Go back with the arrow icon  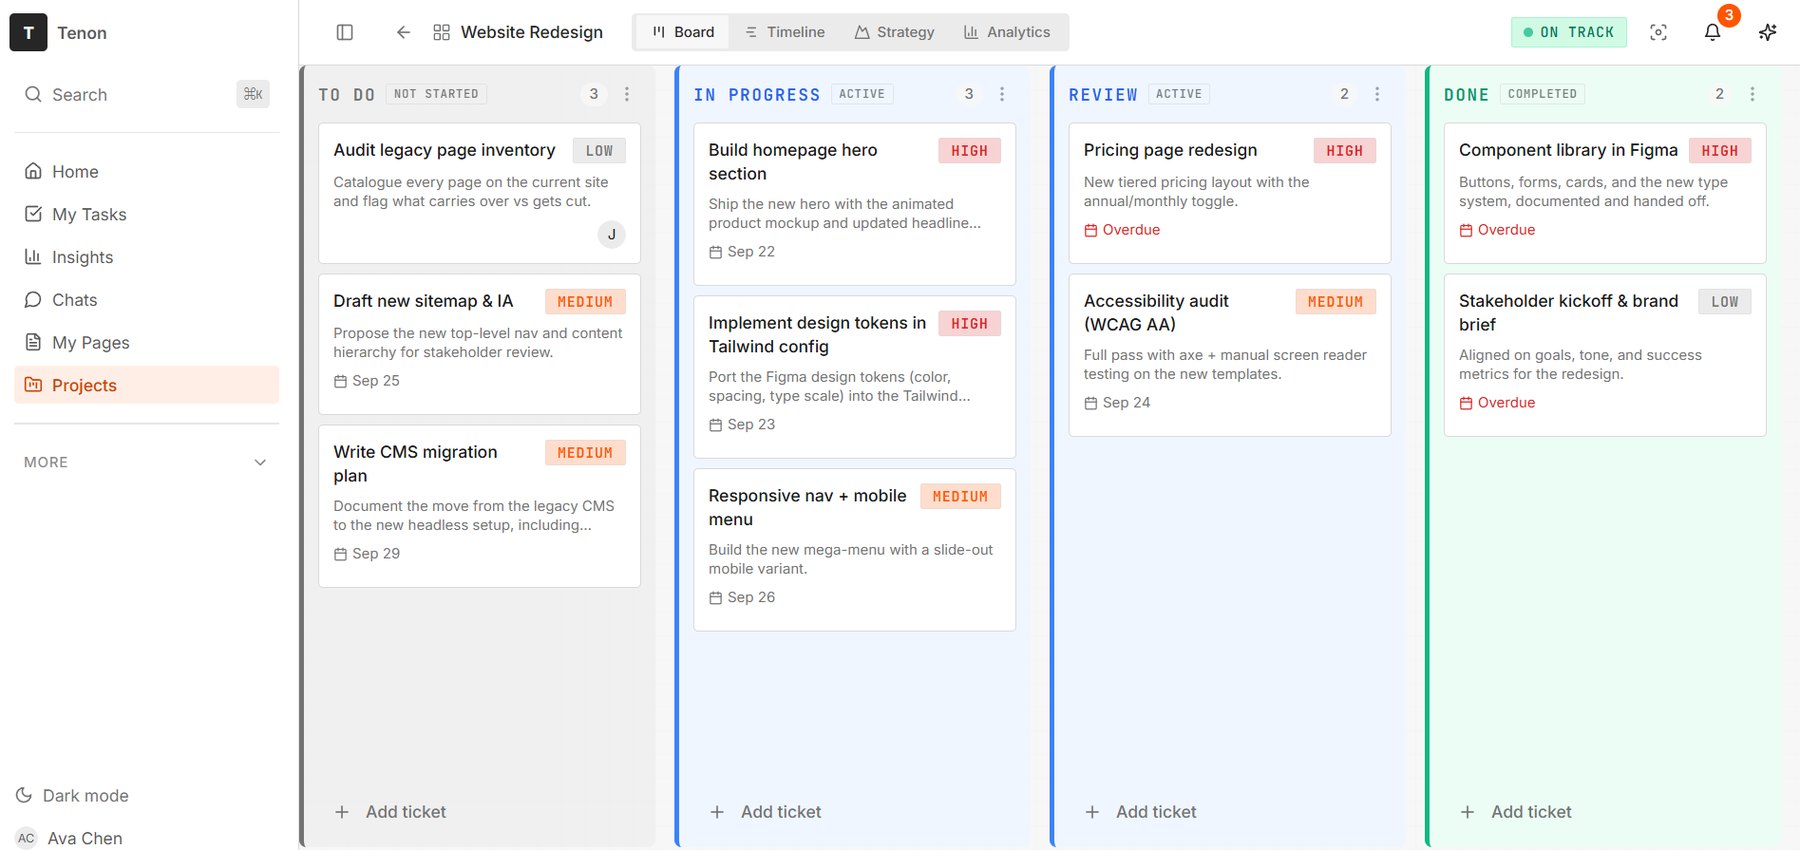(403, 32)
